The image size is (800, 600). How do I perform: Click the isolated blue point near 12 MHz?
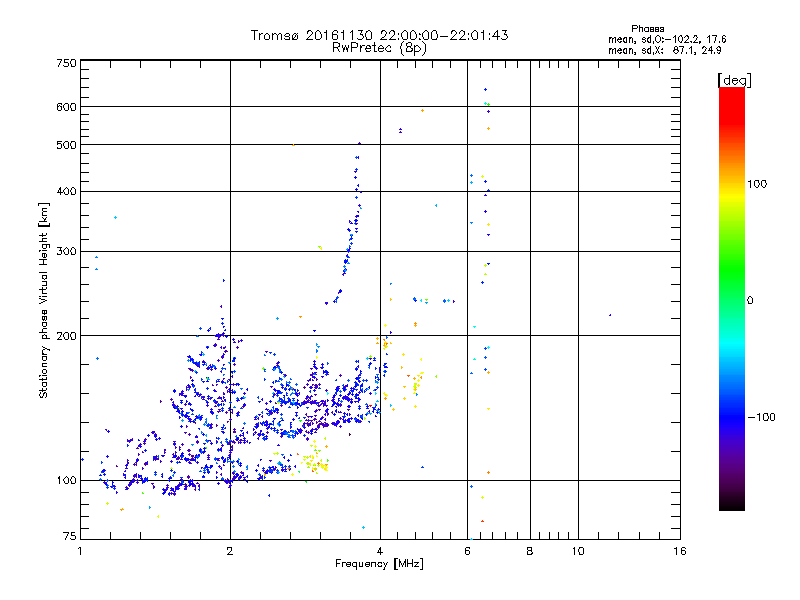coord(610,315)
